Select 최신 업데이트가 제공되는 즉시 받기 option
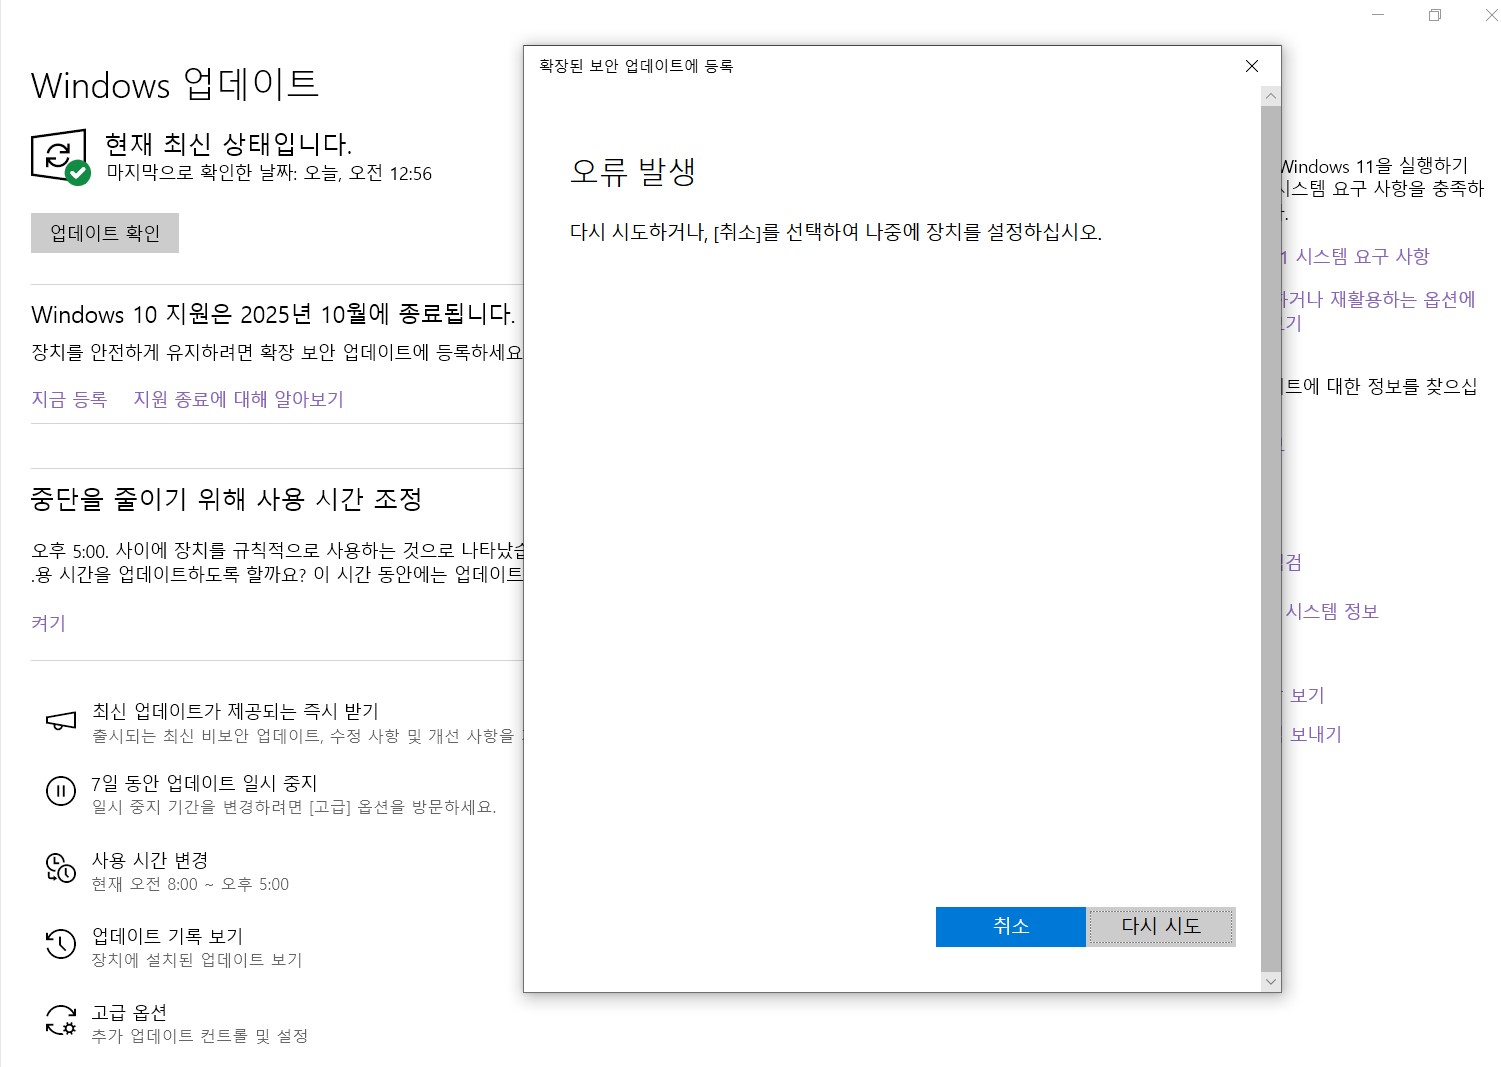The width and height of the screenshot is (1501, 1067). [284, 722]
